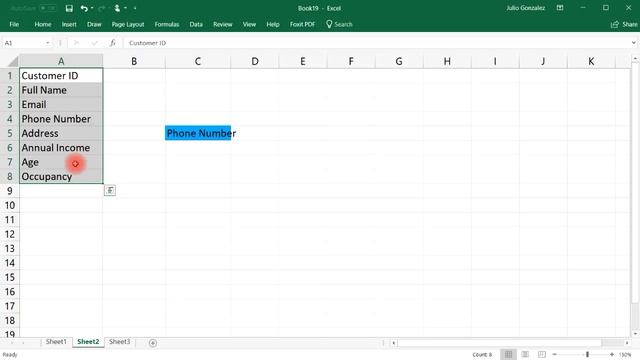
Task: Click the Save icon in quick access toolbar
Action: tap(69, 8)
